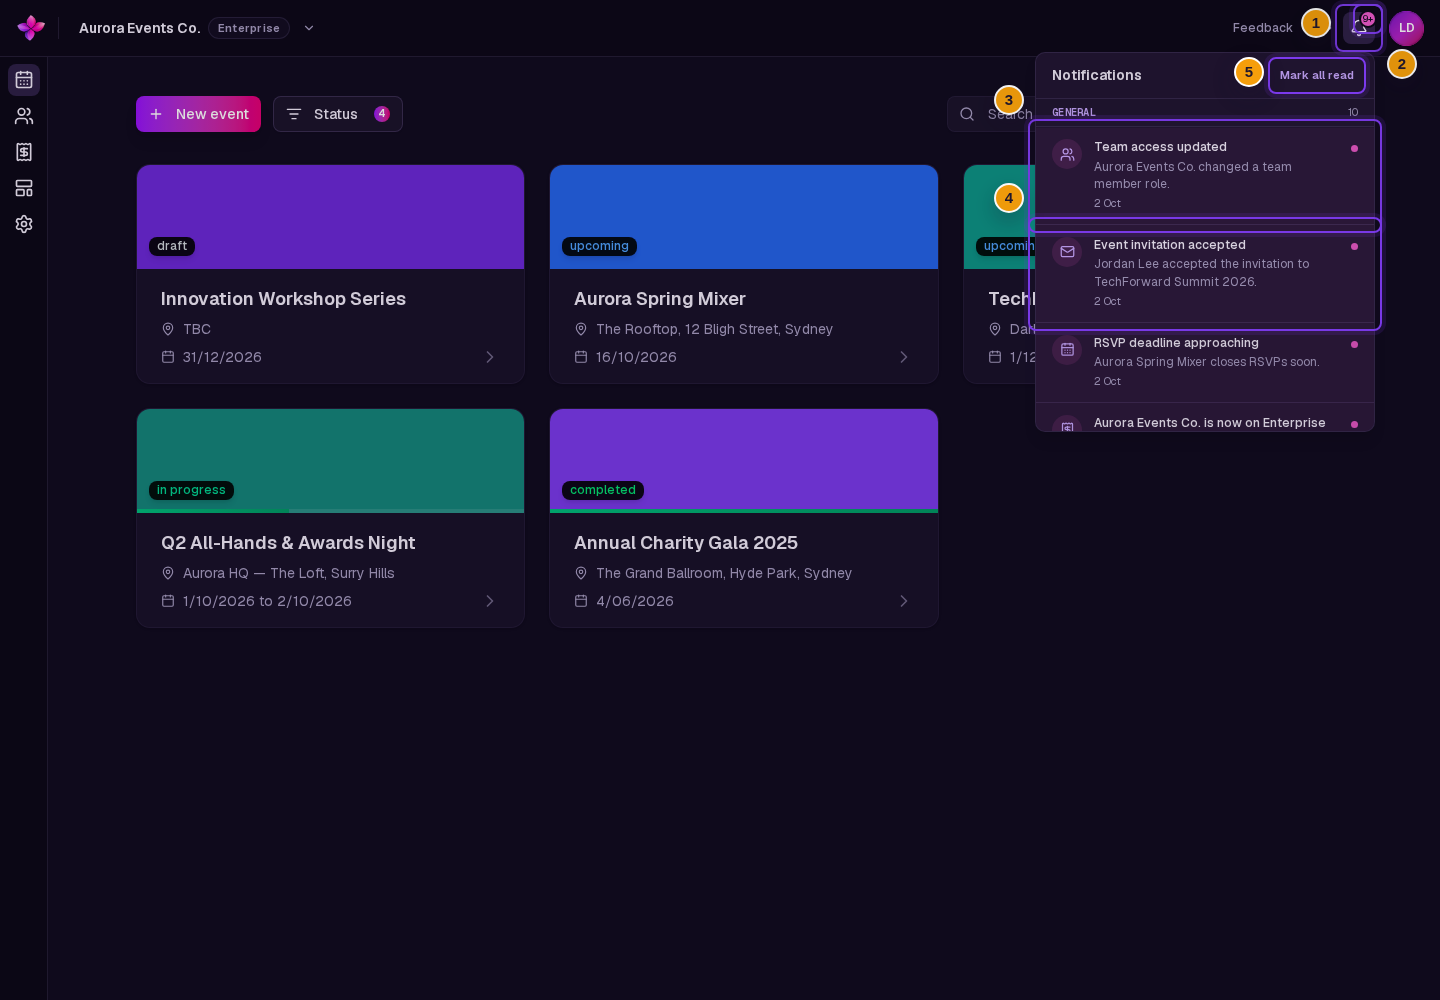The image size is (1440, 1000).
Task: Click "Aurora Events Co. is now on Enterprise"
Action: point(1210,423)
